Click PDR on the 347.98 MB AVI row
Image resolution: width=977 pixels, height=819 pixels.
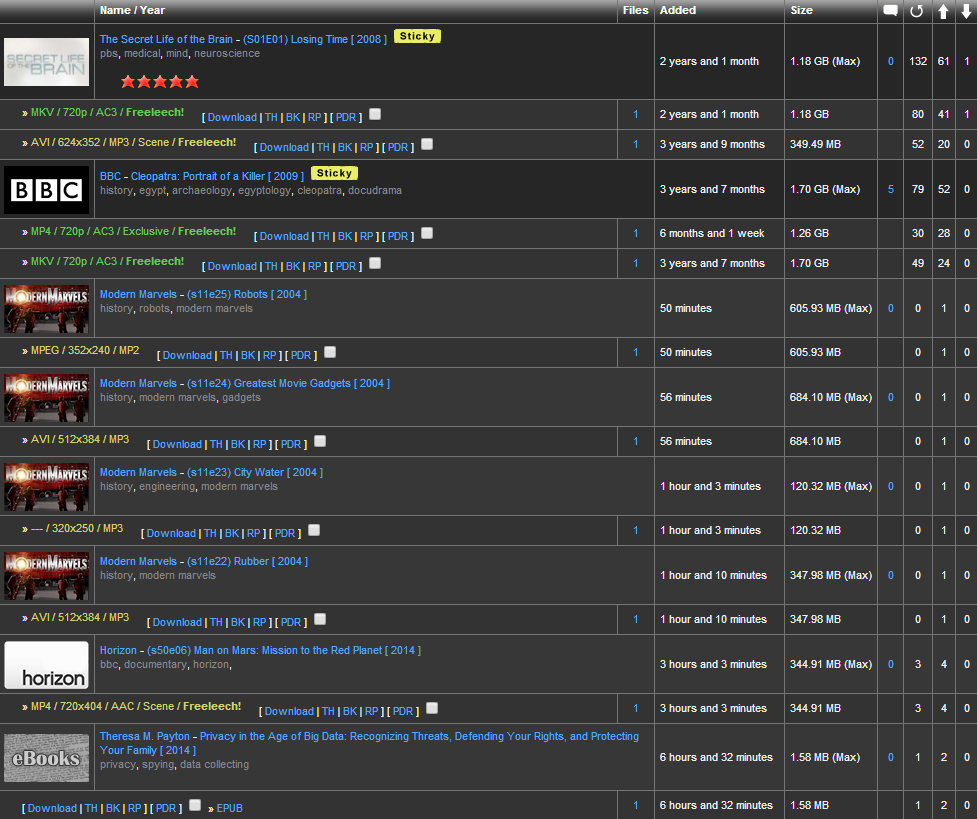click(x=291, y=623)
